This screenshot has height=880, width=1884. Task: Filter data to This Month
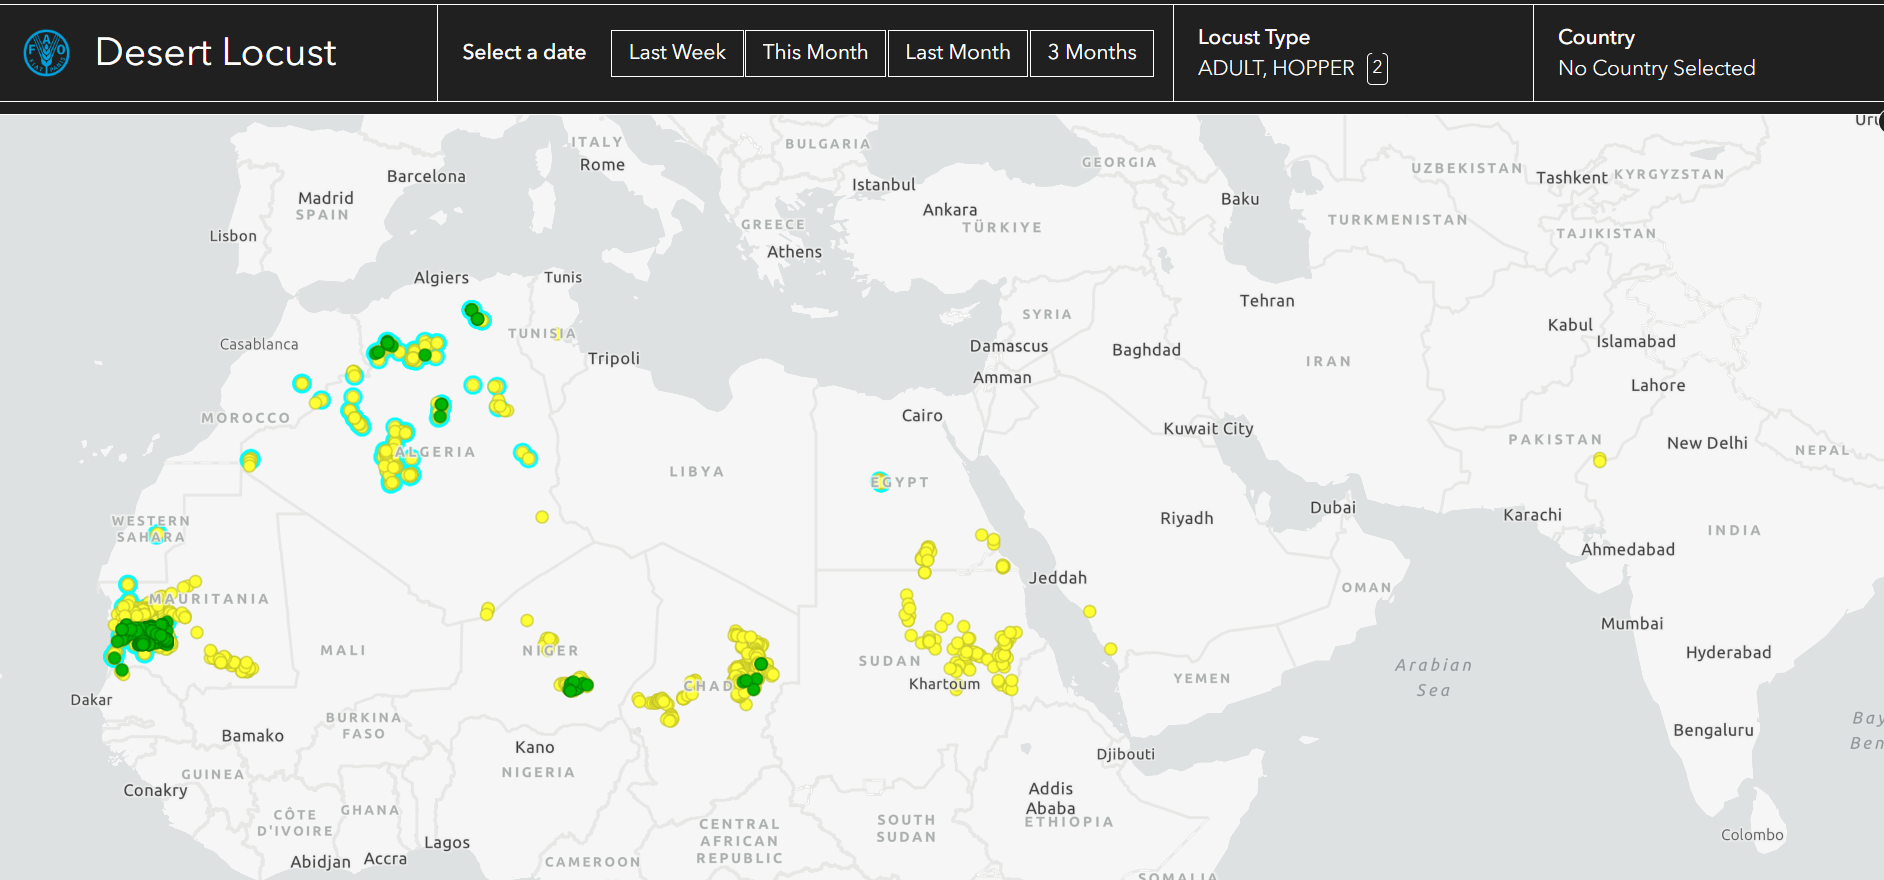coord(815,53)
